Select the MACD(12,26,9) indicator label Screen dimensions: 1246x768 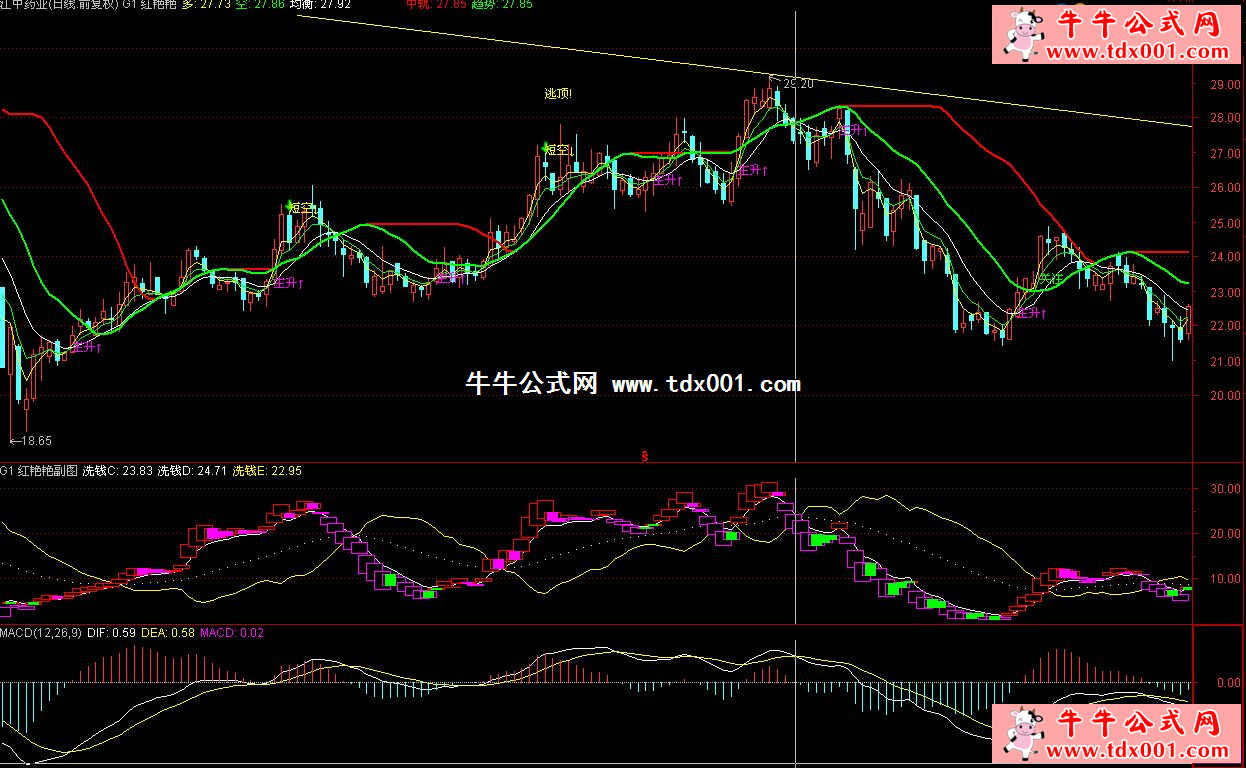click(x=42, y=632)
